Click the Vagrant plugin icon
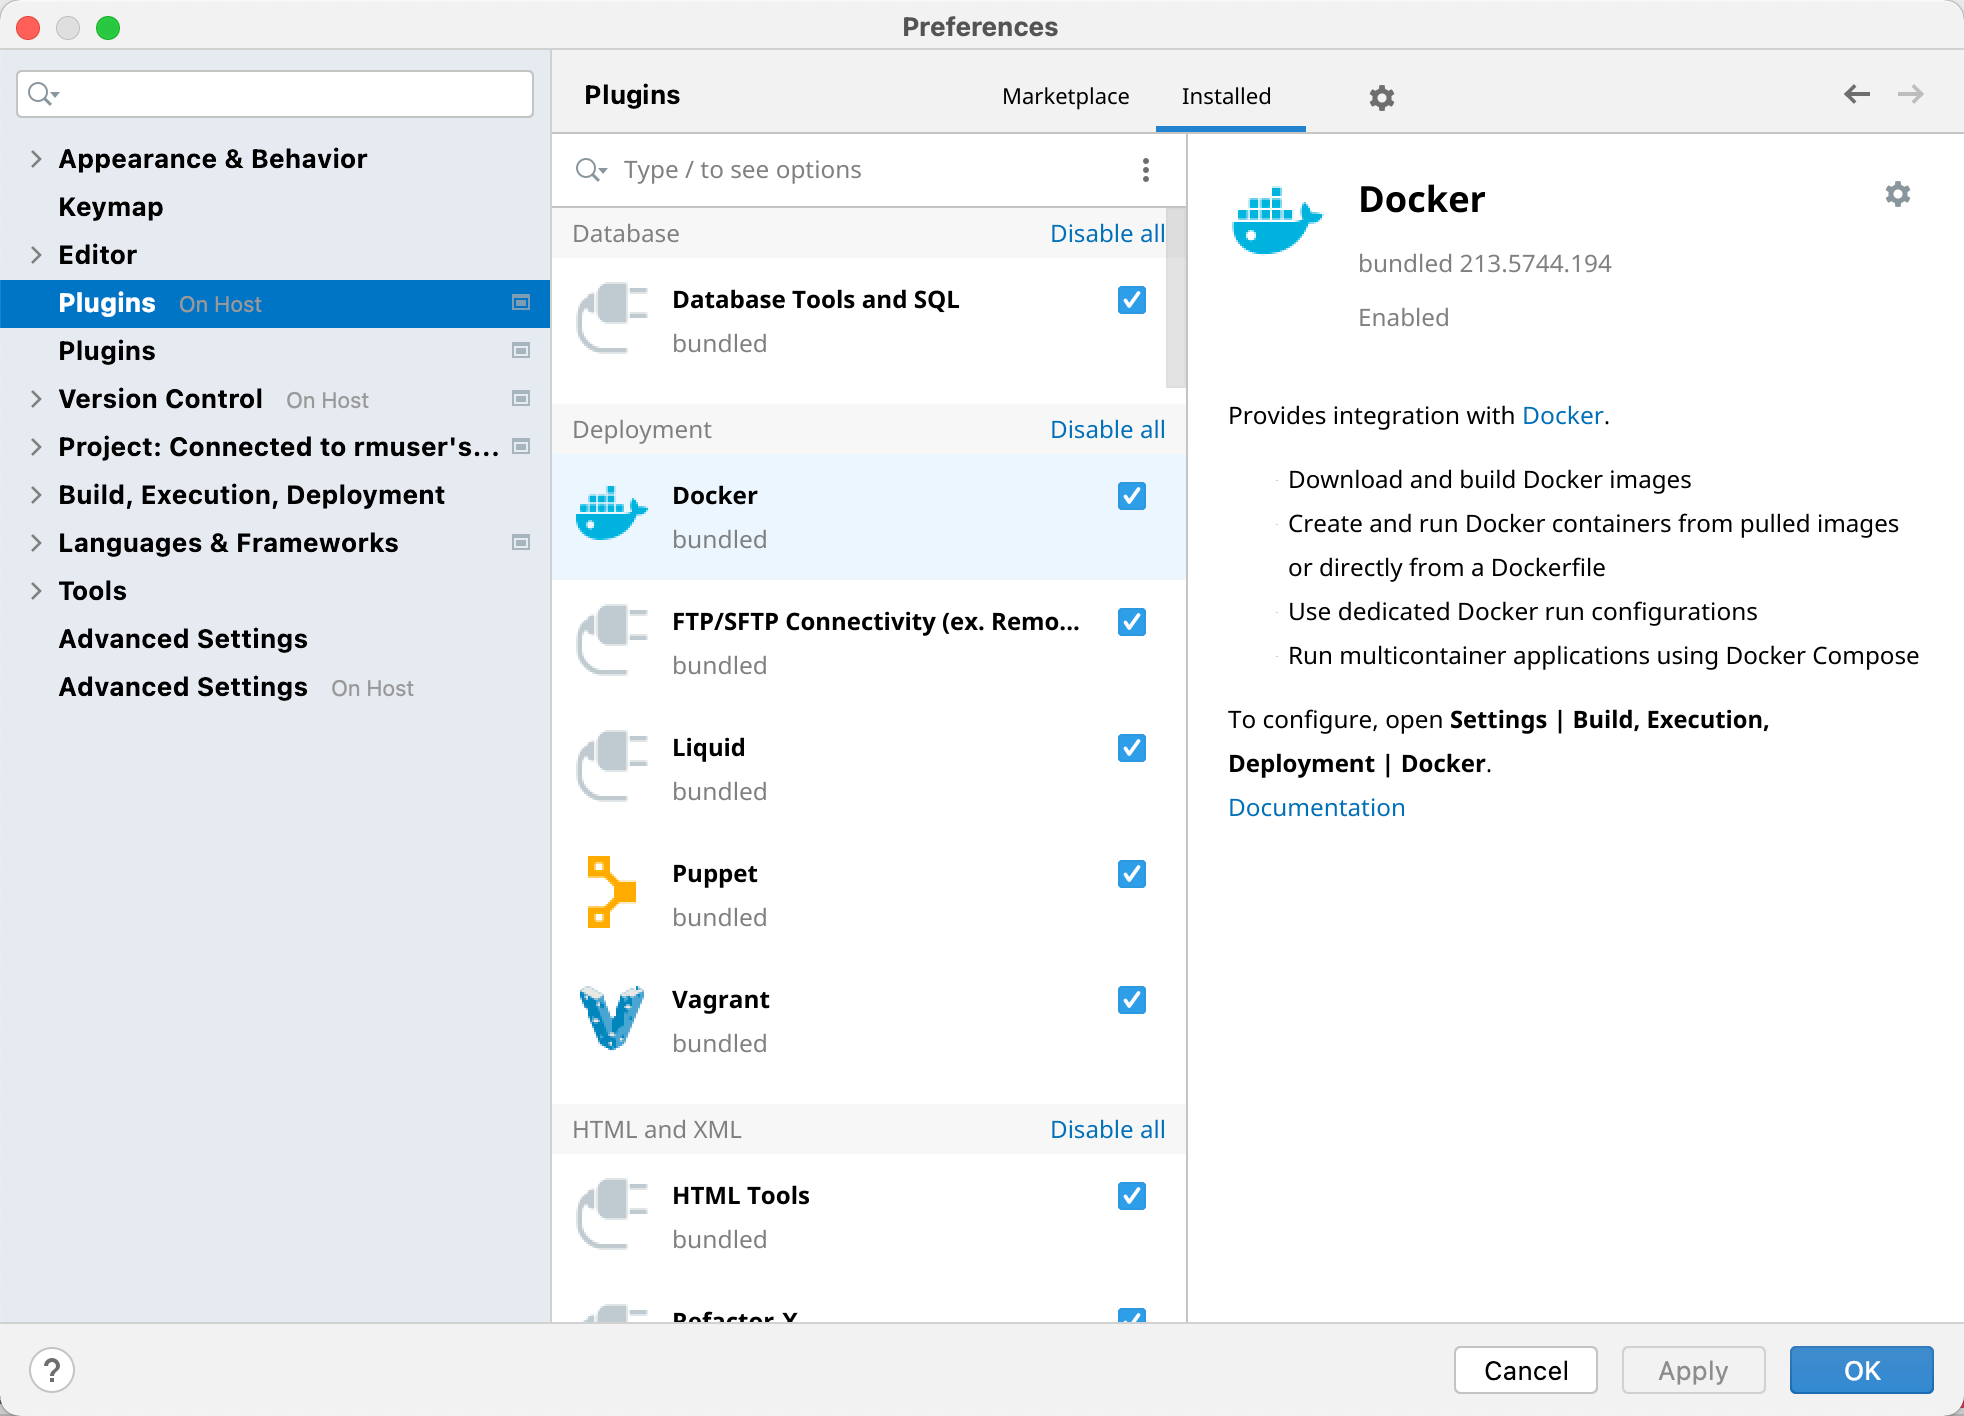Viewport: 1964px width, 1416px height. point(610,1017)
